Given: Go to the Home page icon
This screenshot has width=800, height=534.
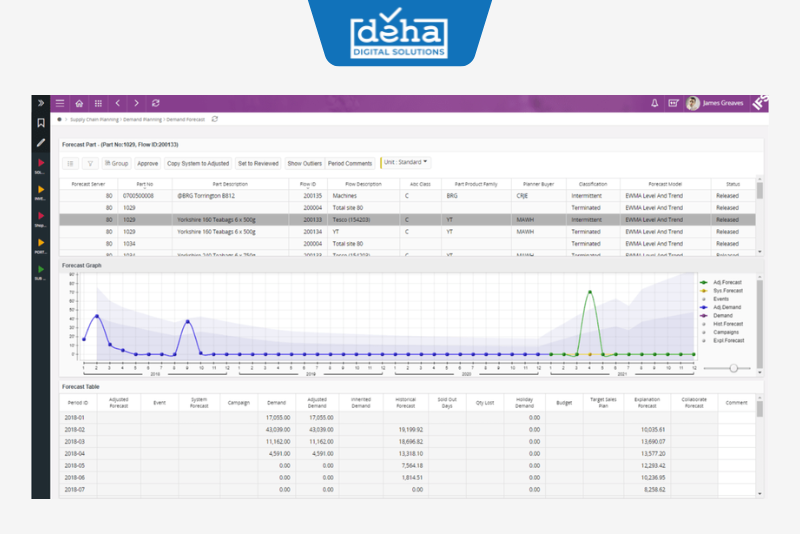Looking at the screenshot, I should (79, 103).
